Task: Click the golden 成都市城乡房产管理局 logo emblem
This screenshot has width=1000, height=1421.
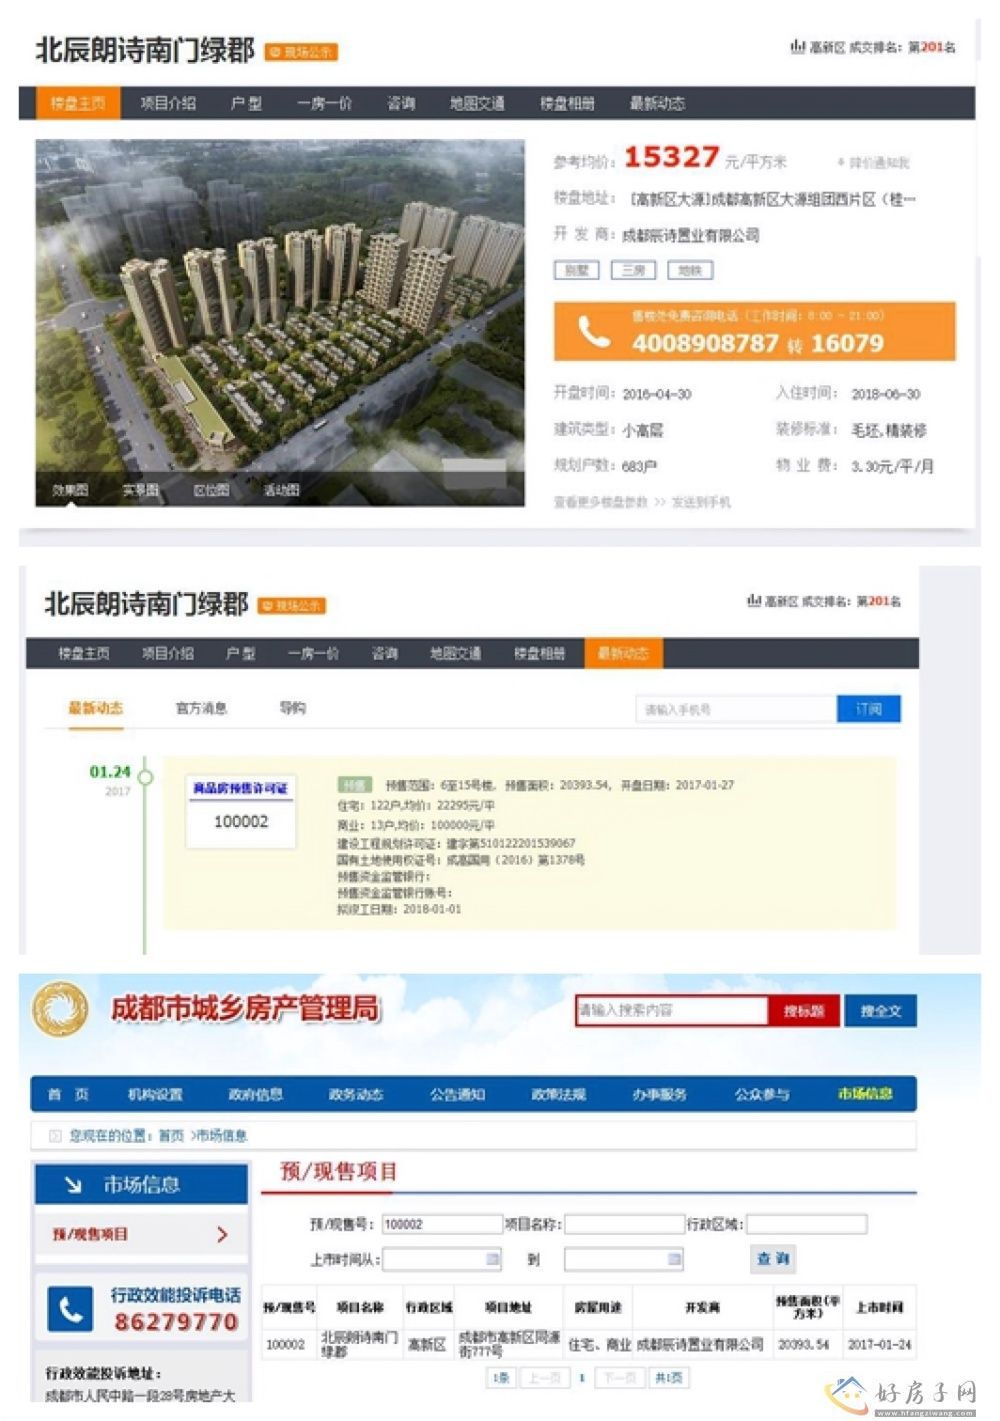Action: (x=60, y=1008)
